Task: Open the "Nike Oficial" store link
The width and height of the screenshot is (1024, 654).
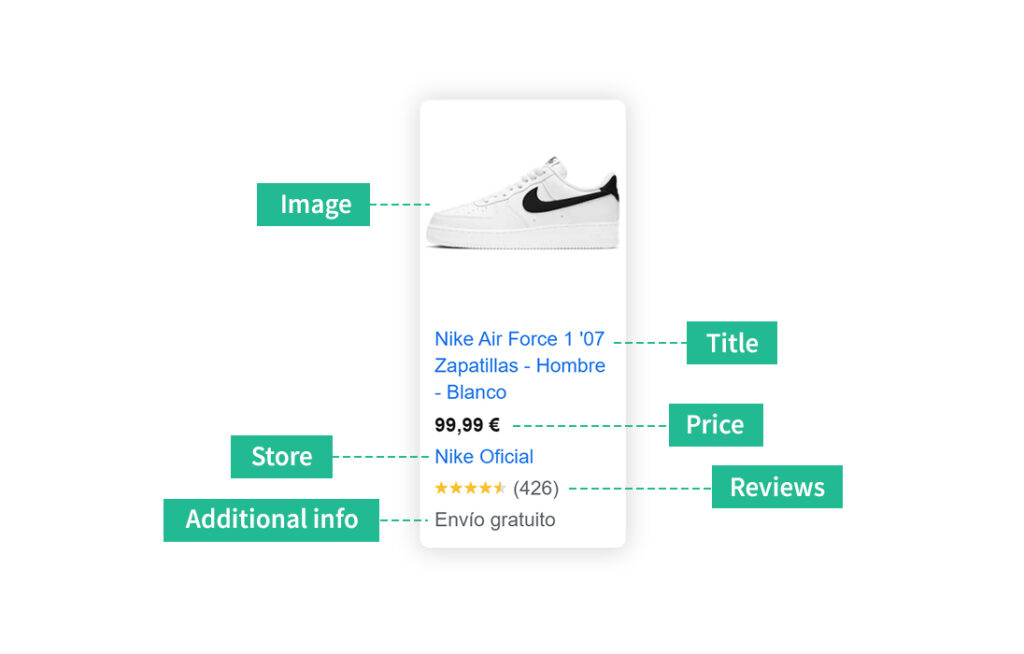Action: 484,457
